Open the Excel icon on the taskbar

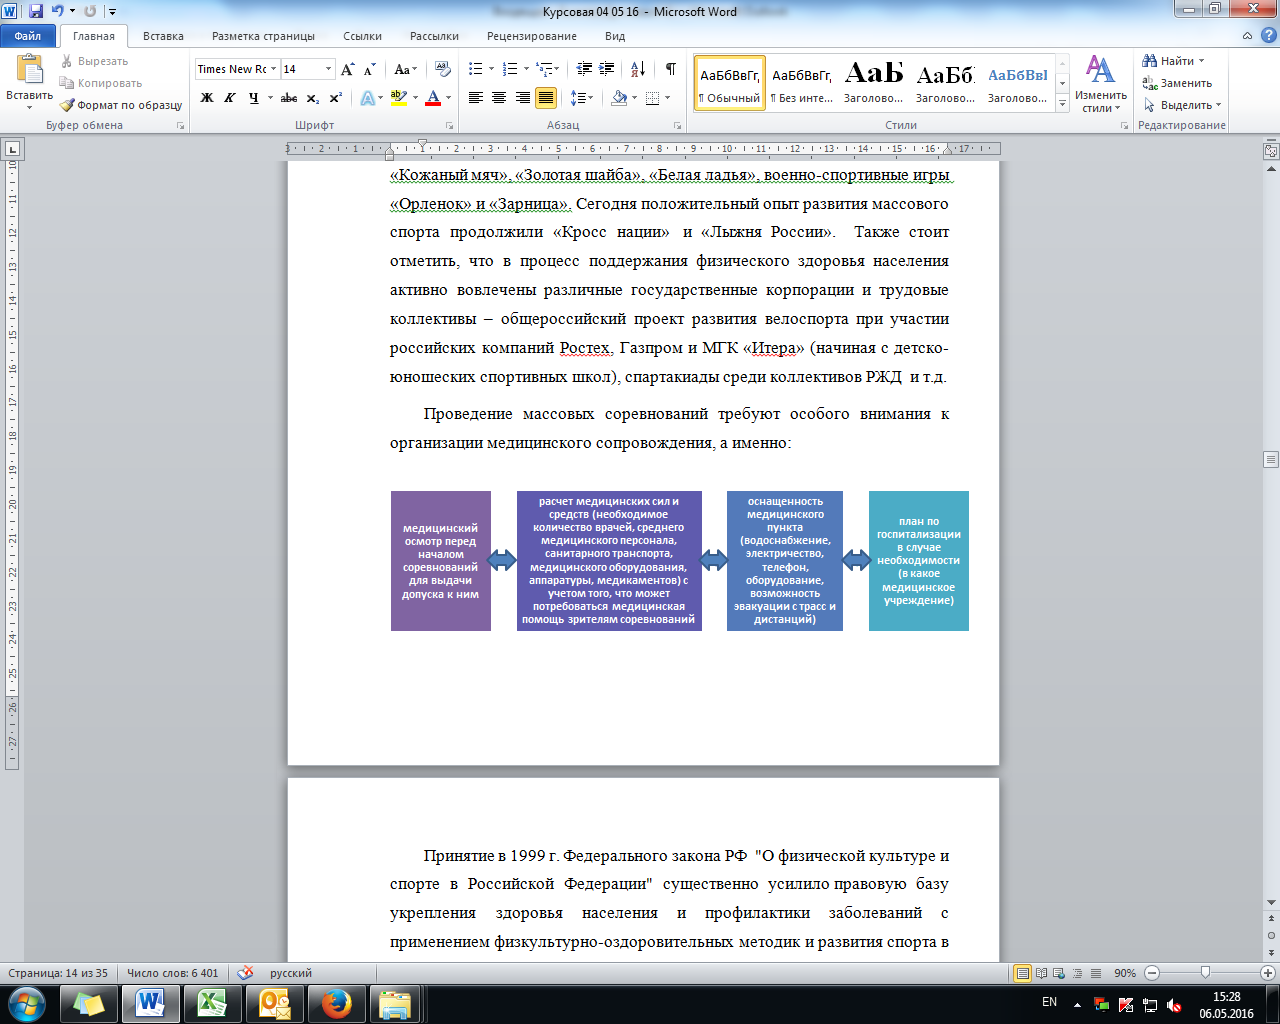(212, 1003)
